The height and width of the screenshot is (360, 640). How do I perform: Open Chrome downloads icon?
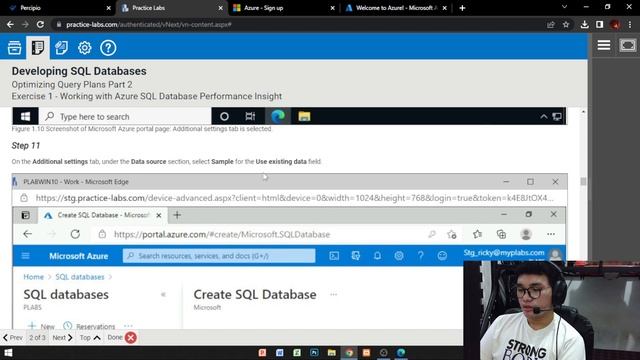(x=584, y=24)
